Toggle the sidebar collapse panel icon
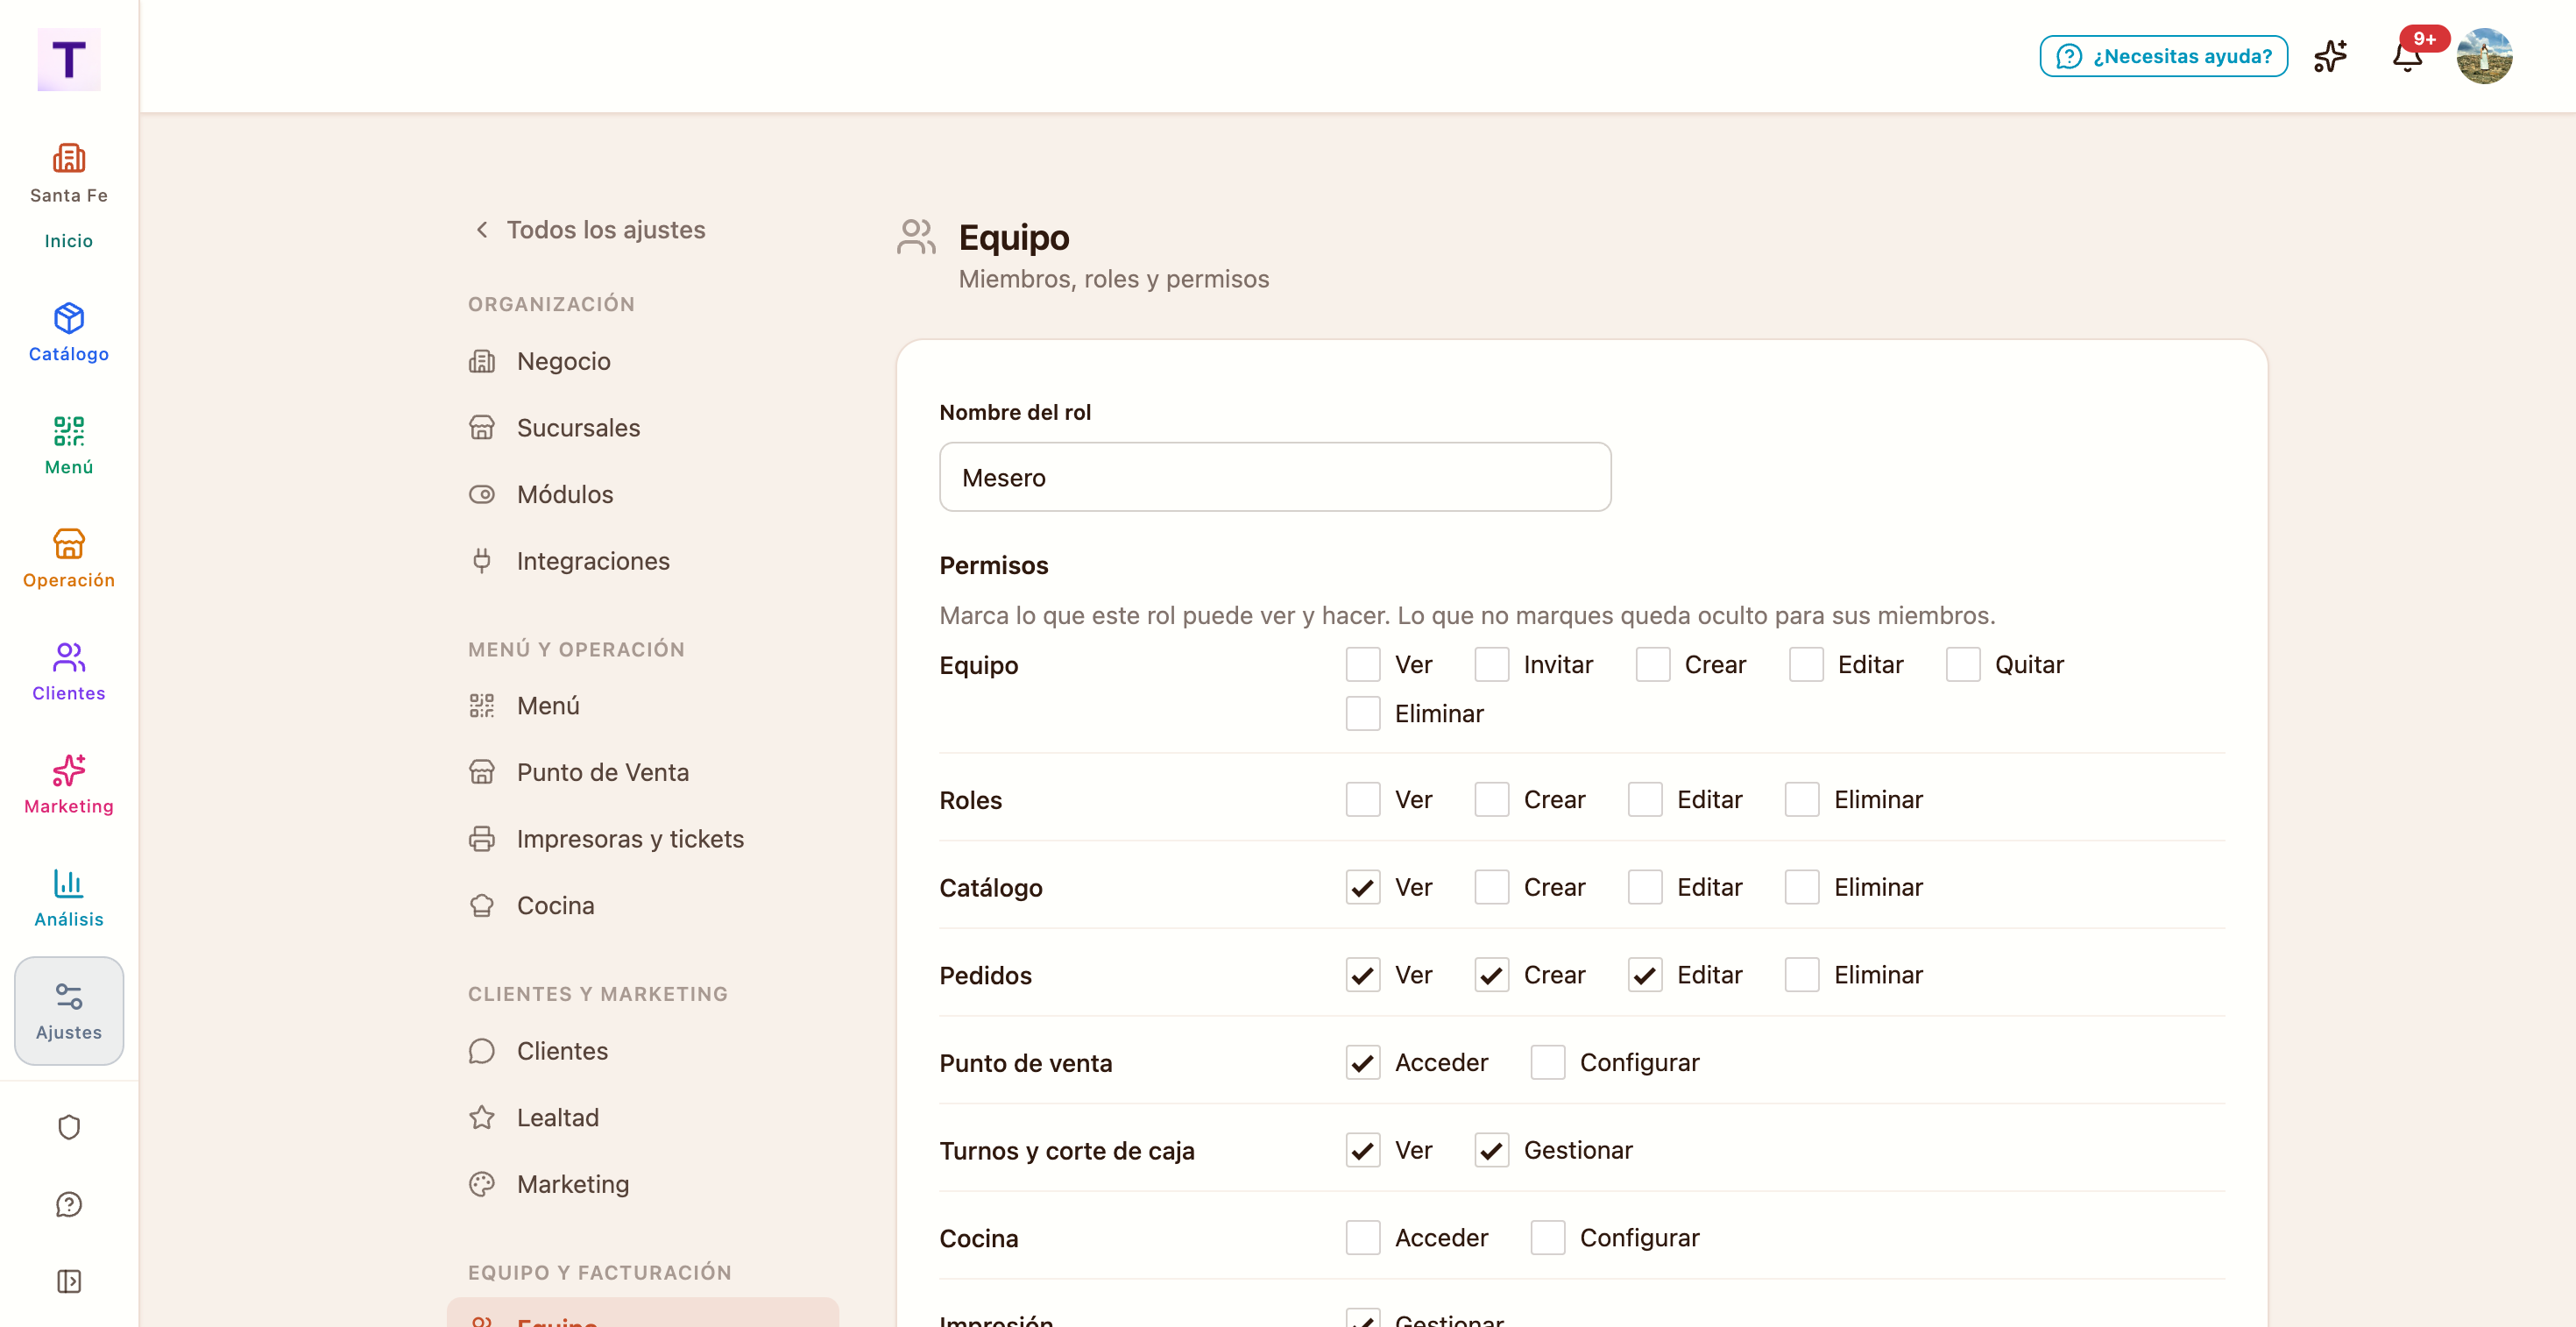 click(x=69, y=1281)
